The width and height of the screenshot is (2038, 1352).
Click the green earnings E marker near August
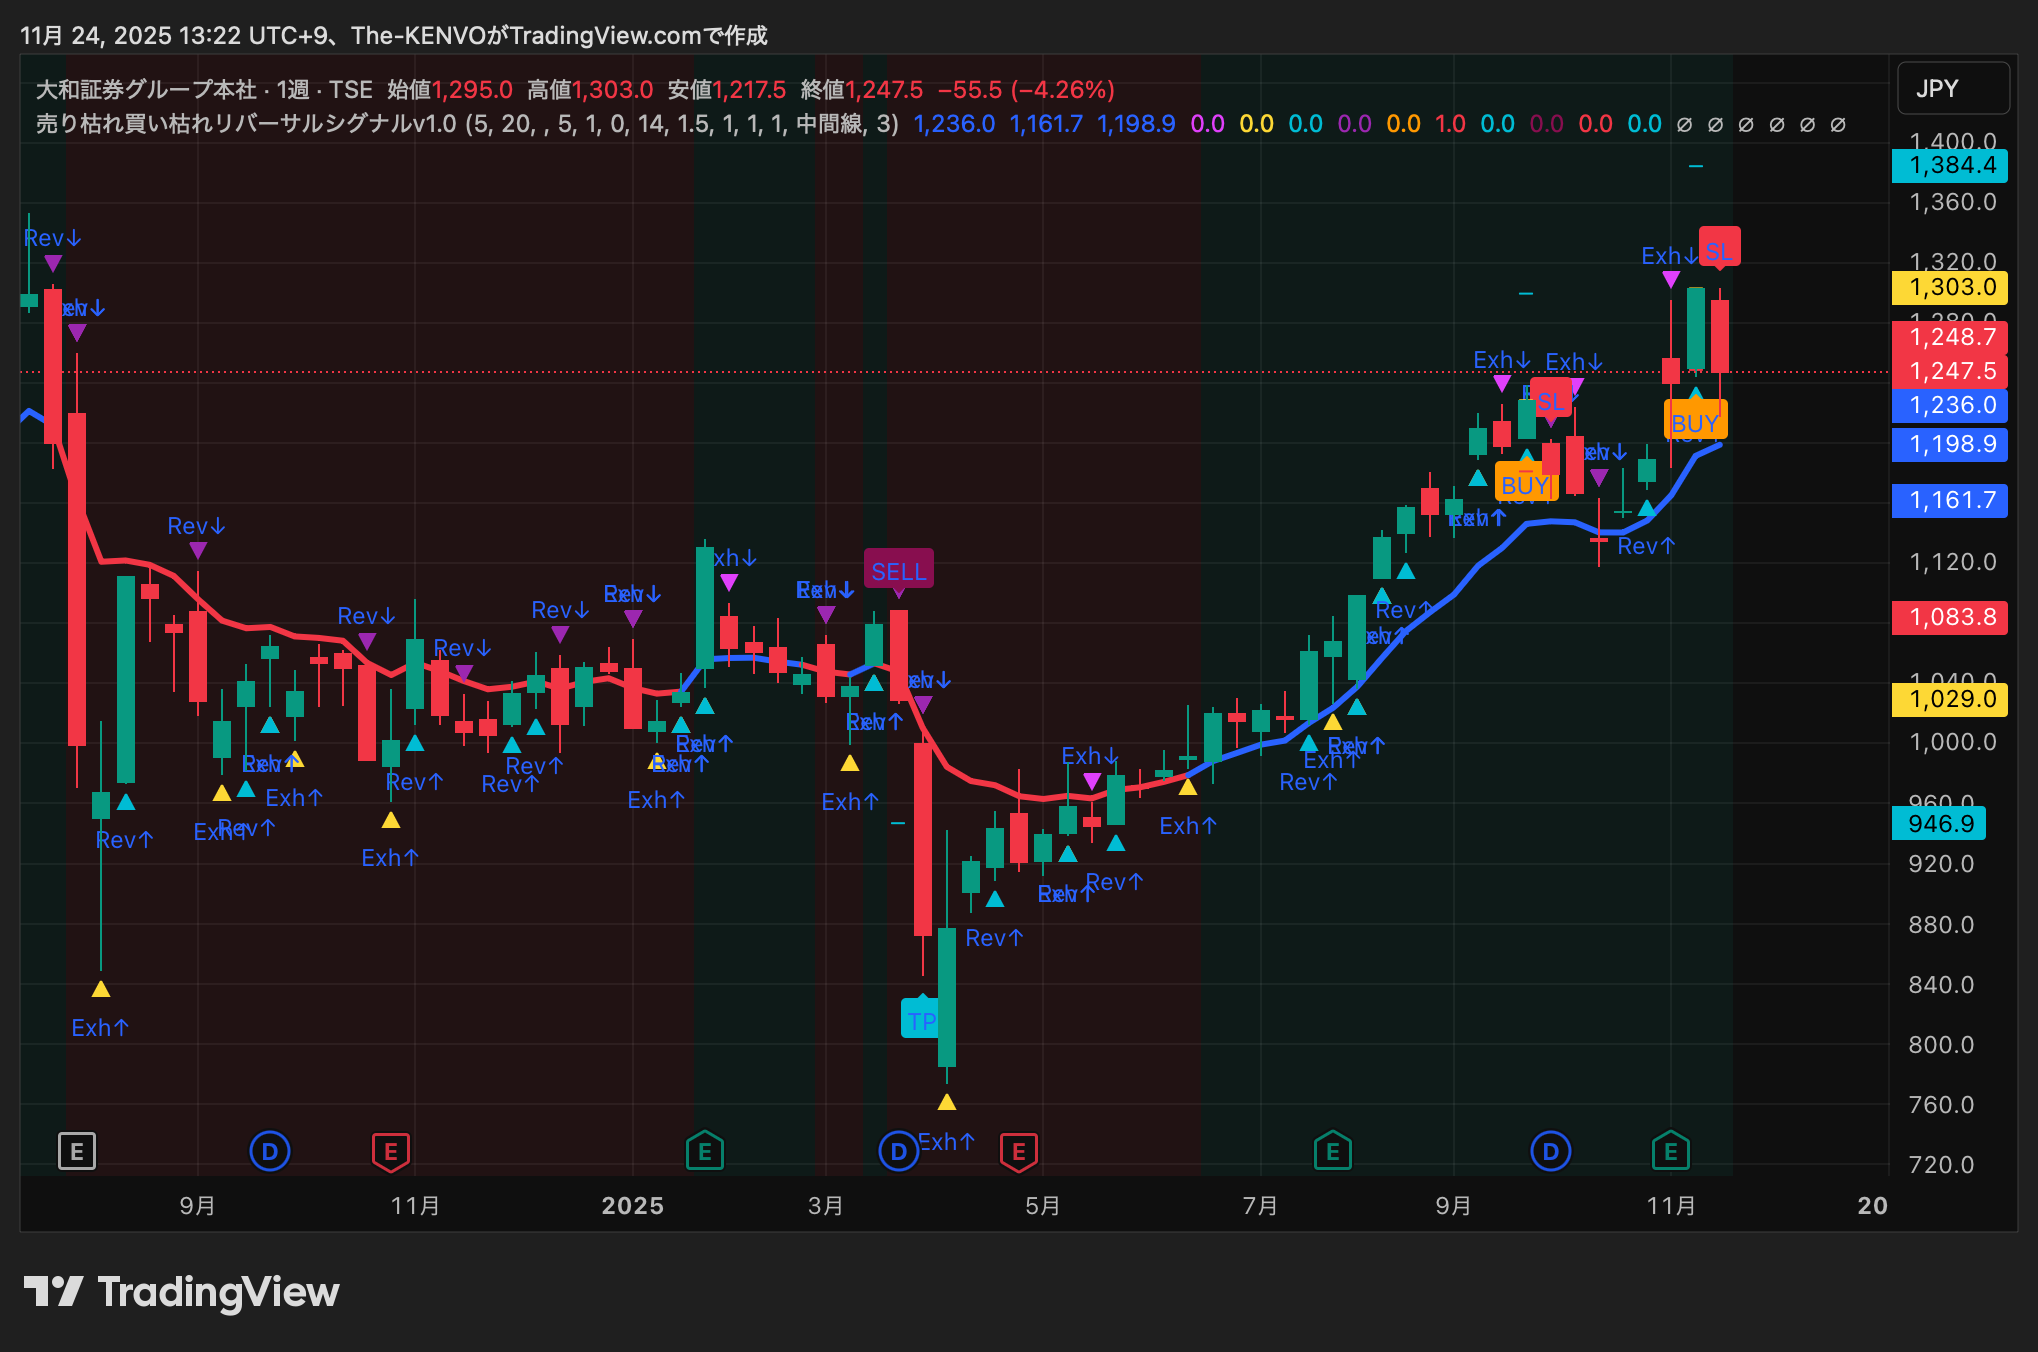1332,1151
